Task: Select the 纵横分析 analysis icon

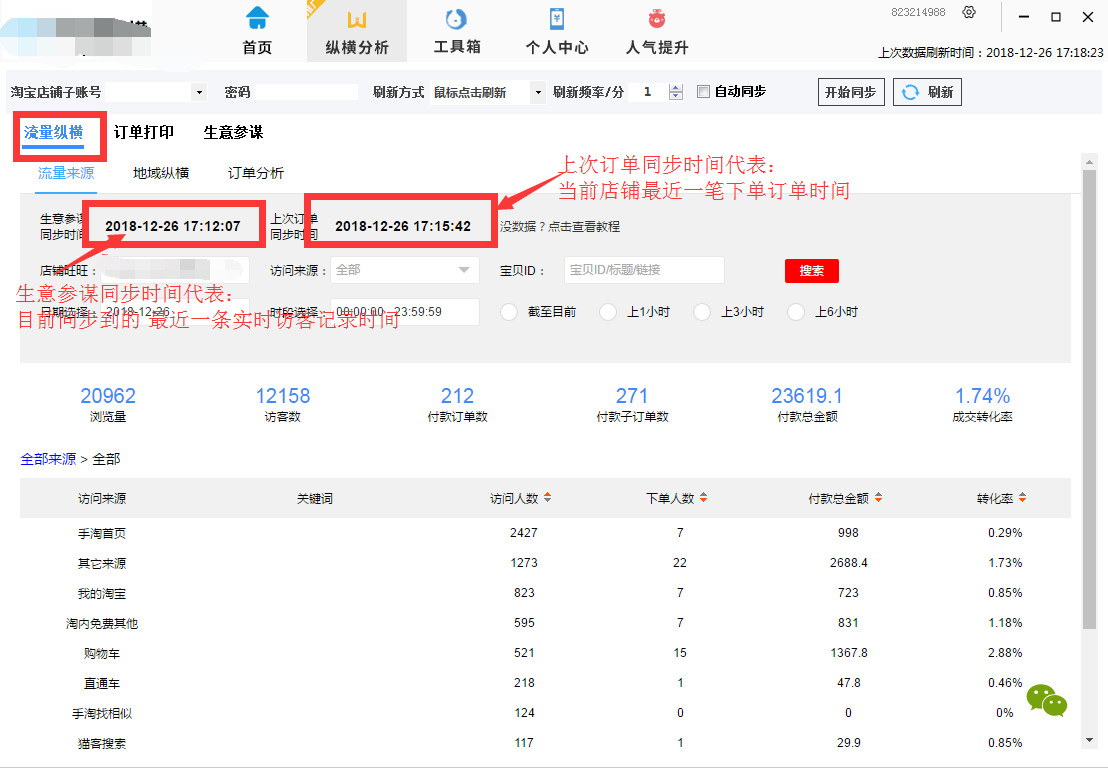Action: click(x=357, y=20)
